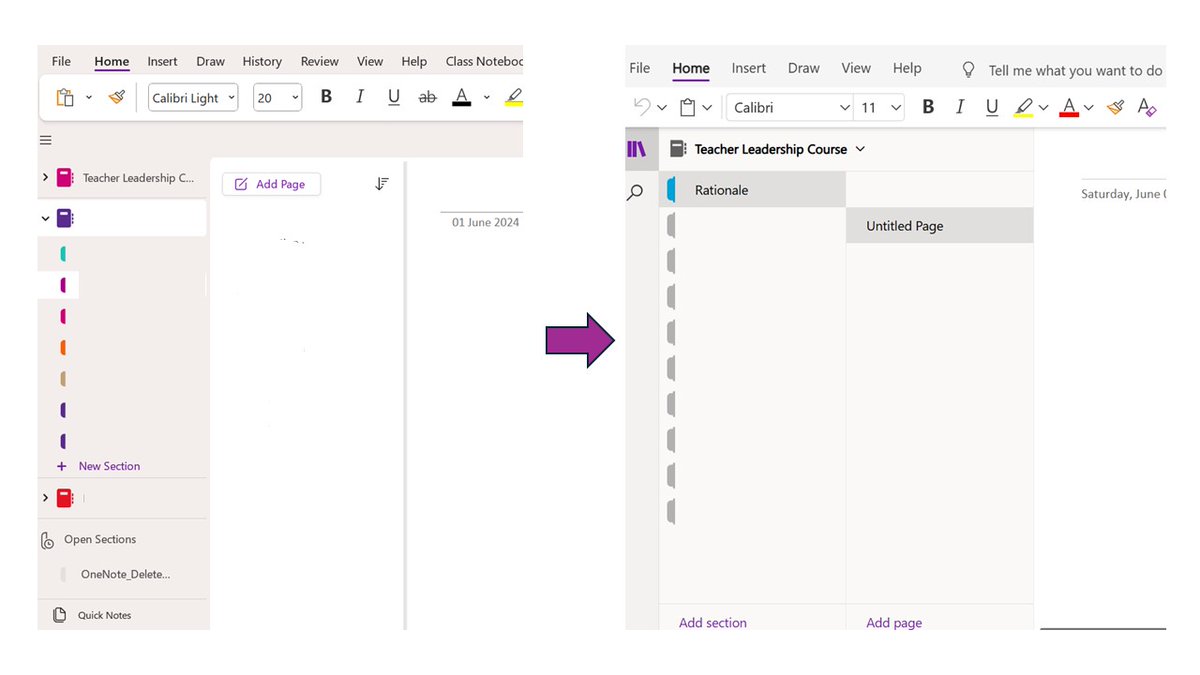Click the Quick Notes page icon
Screen dimensions: 1200x675
59,615
